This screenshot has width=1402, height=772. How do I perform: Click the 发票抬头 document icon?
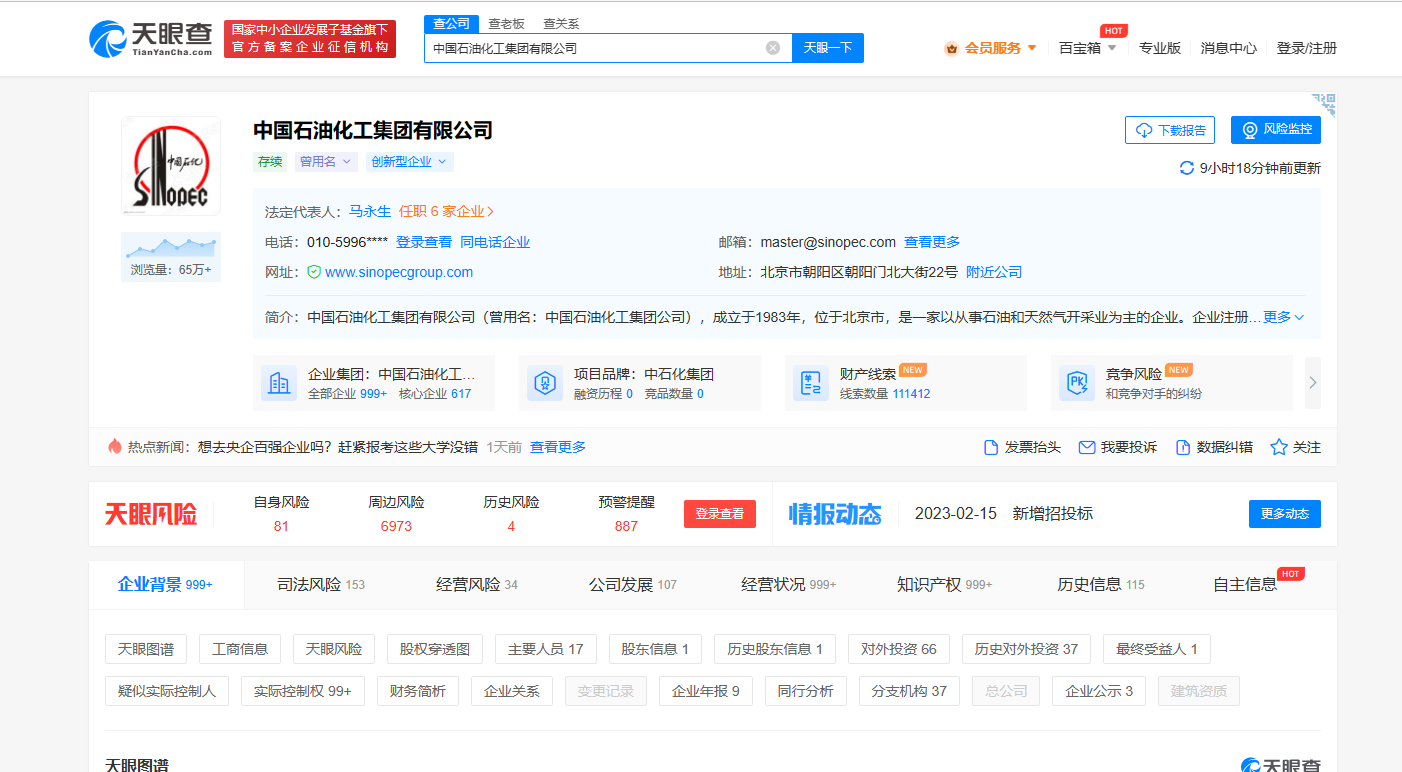(991, 447)
